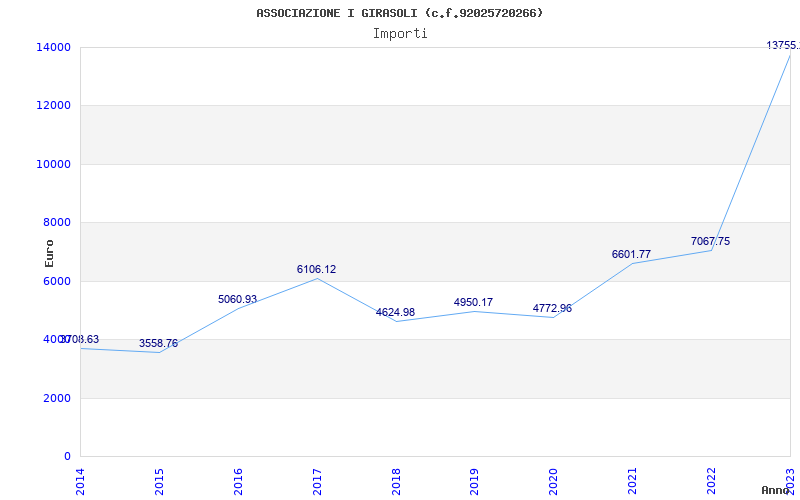The height and width of the screenshot is (500, 800).
Task: Click the Importi subtitle
Action: [x=400, y=34]
